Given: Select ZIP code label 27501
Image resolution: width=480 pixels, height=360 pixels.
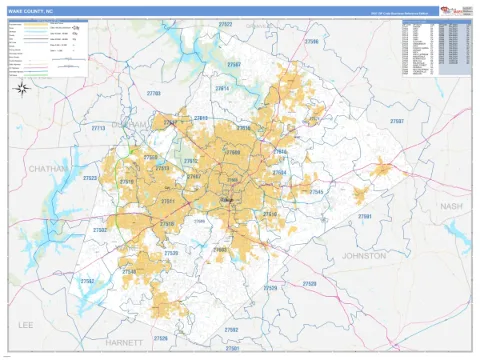Looking at the screenshot, I should [232, 348].
